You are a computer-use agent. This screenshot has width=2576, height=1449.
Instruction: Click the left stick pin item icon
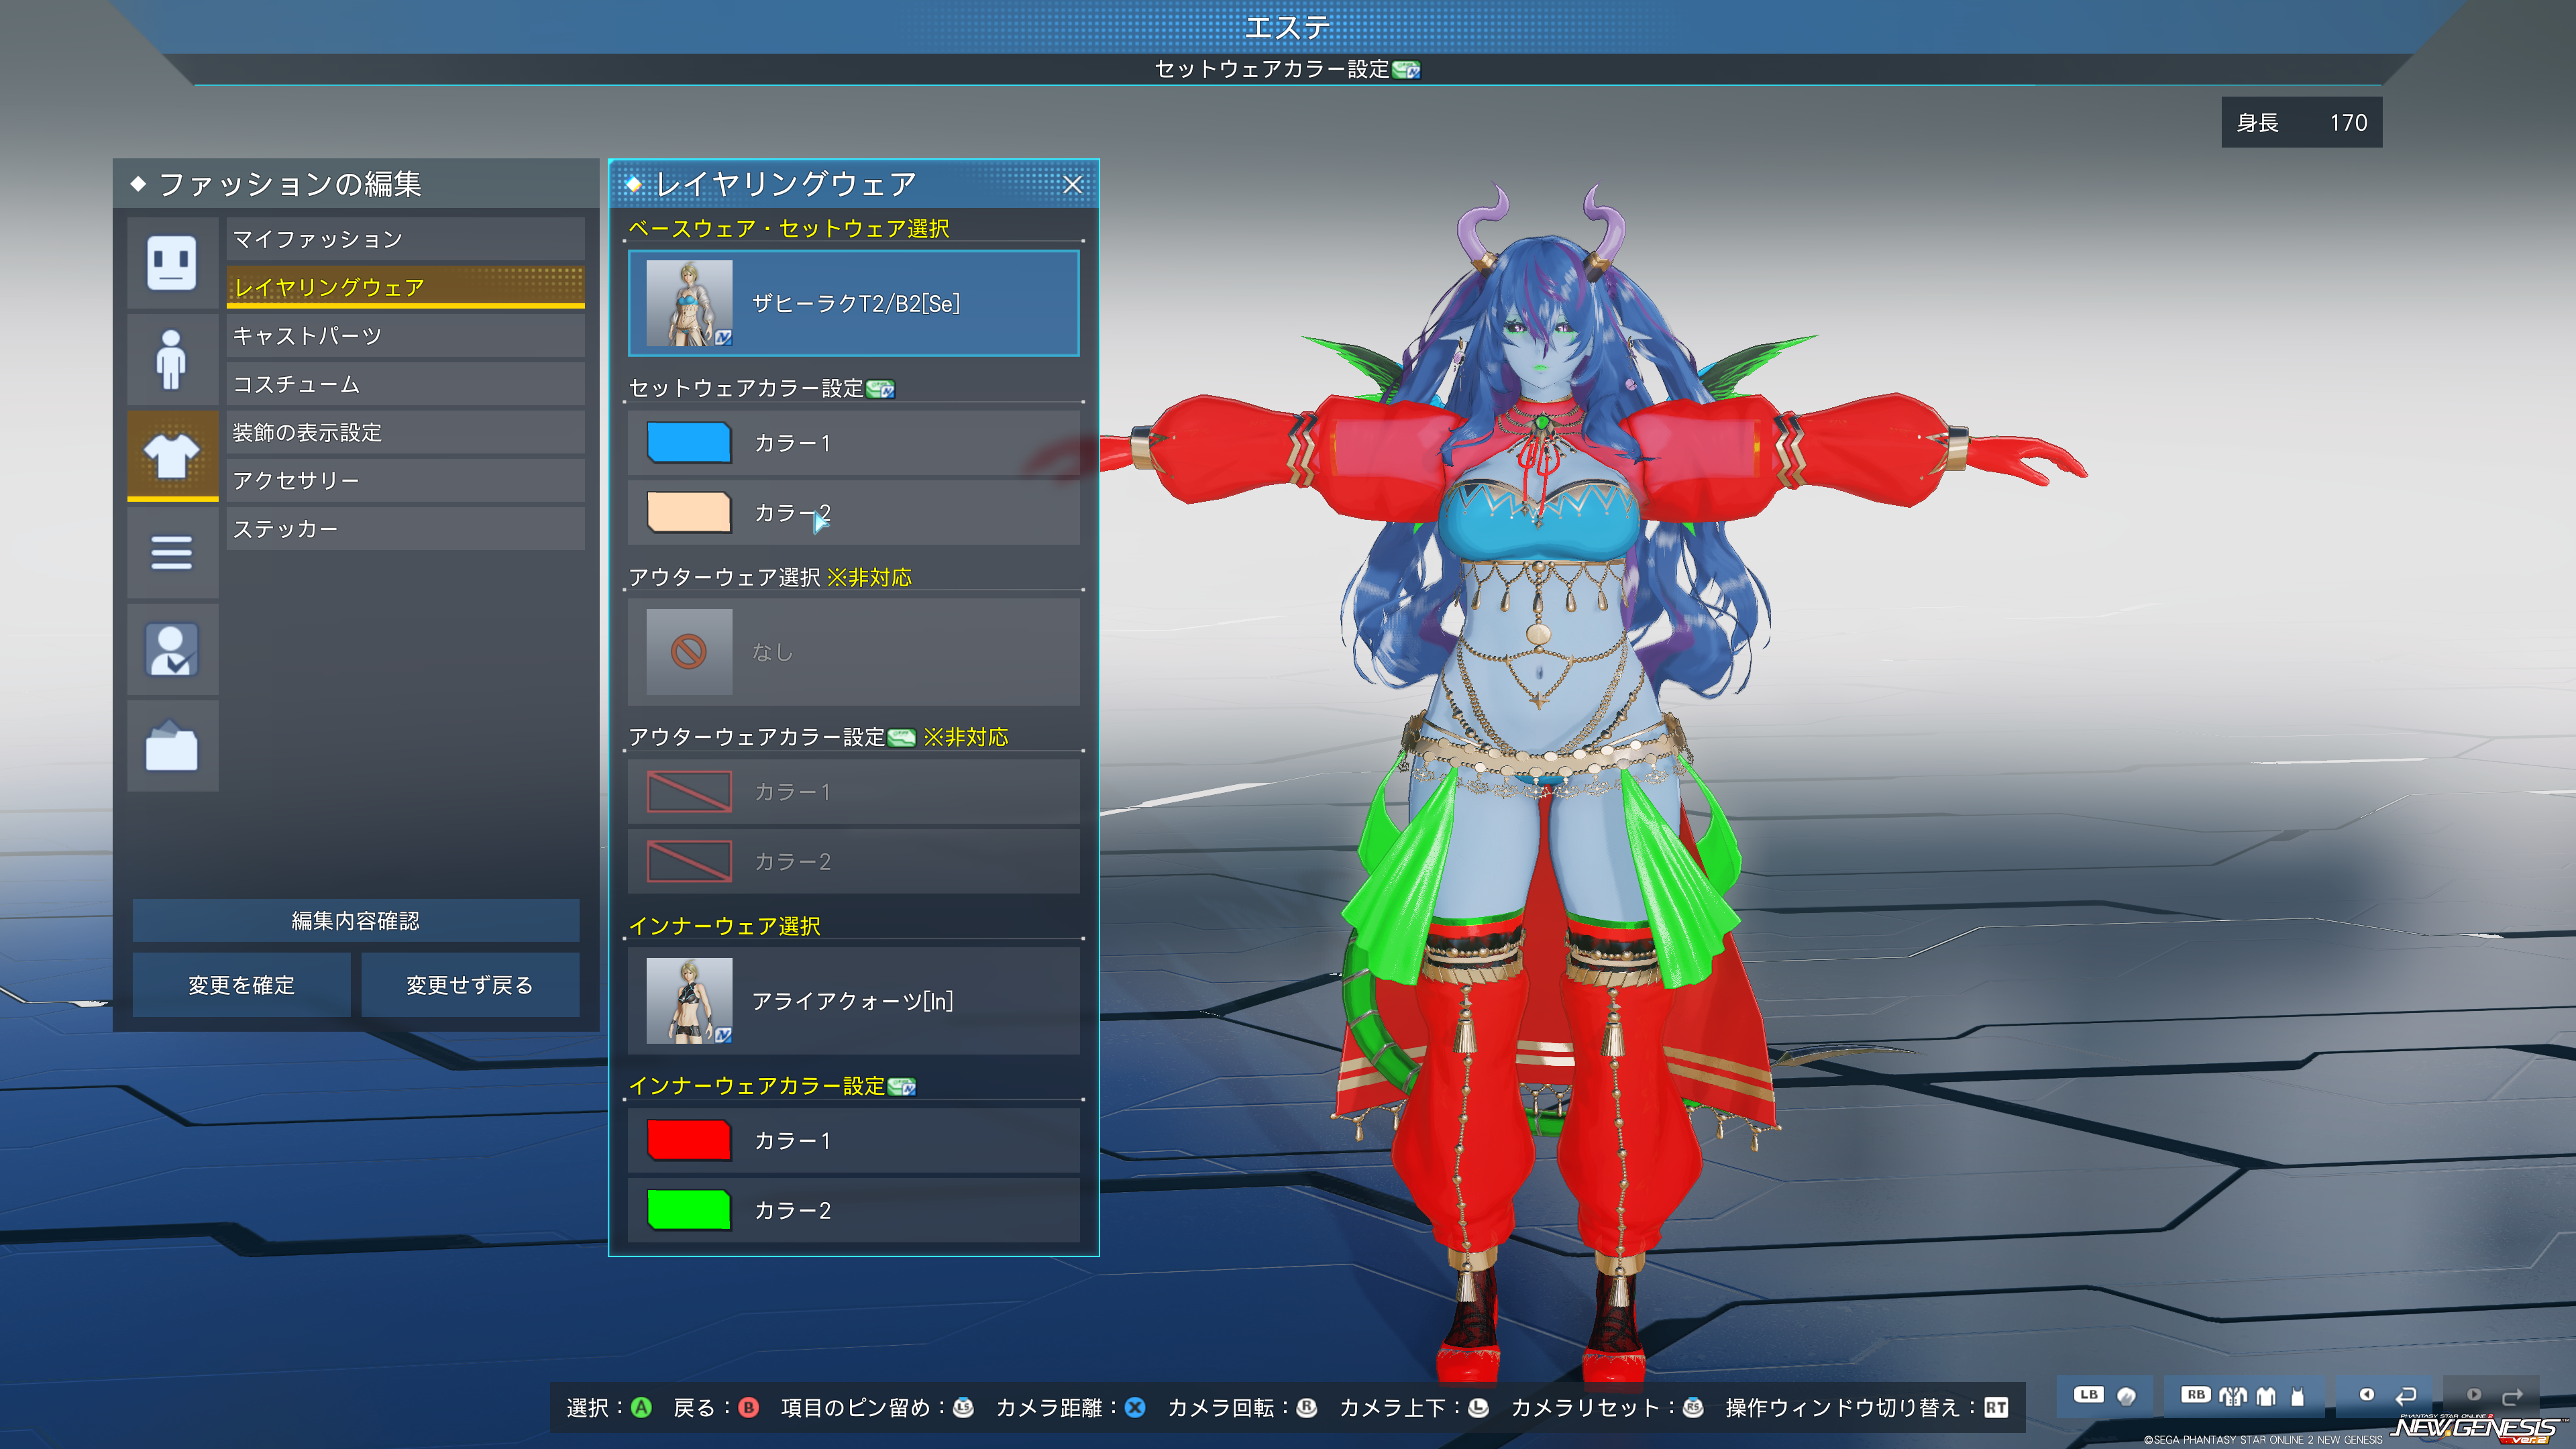[x=963, y=1407]
